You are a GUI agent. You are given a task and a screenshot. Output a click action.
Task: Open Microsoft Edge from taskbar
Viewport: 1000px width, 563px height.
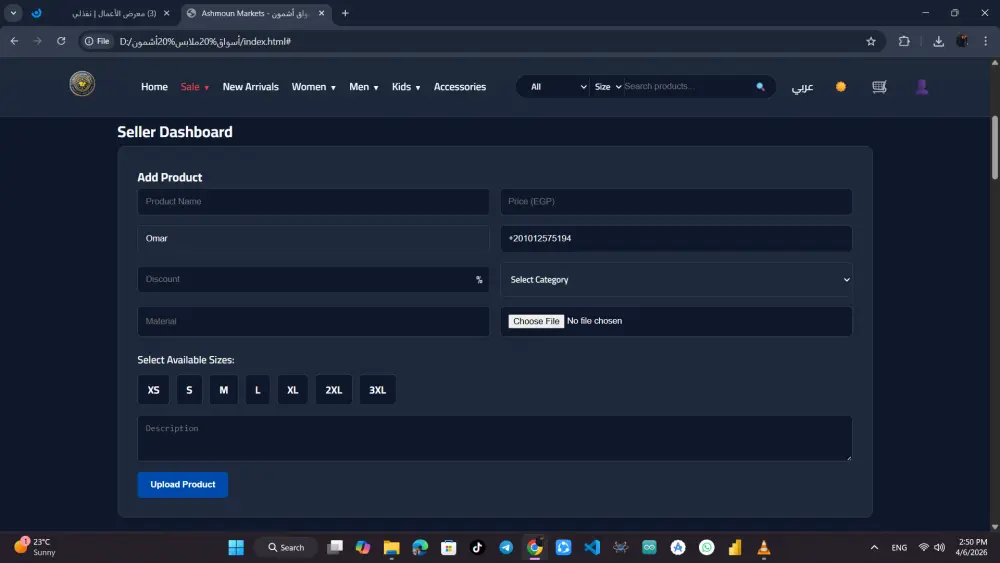420,548
